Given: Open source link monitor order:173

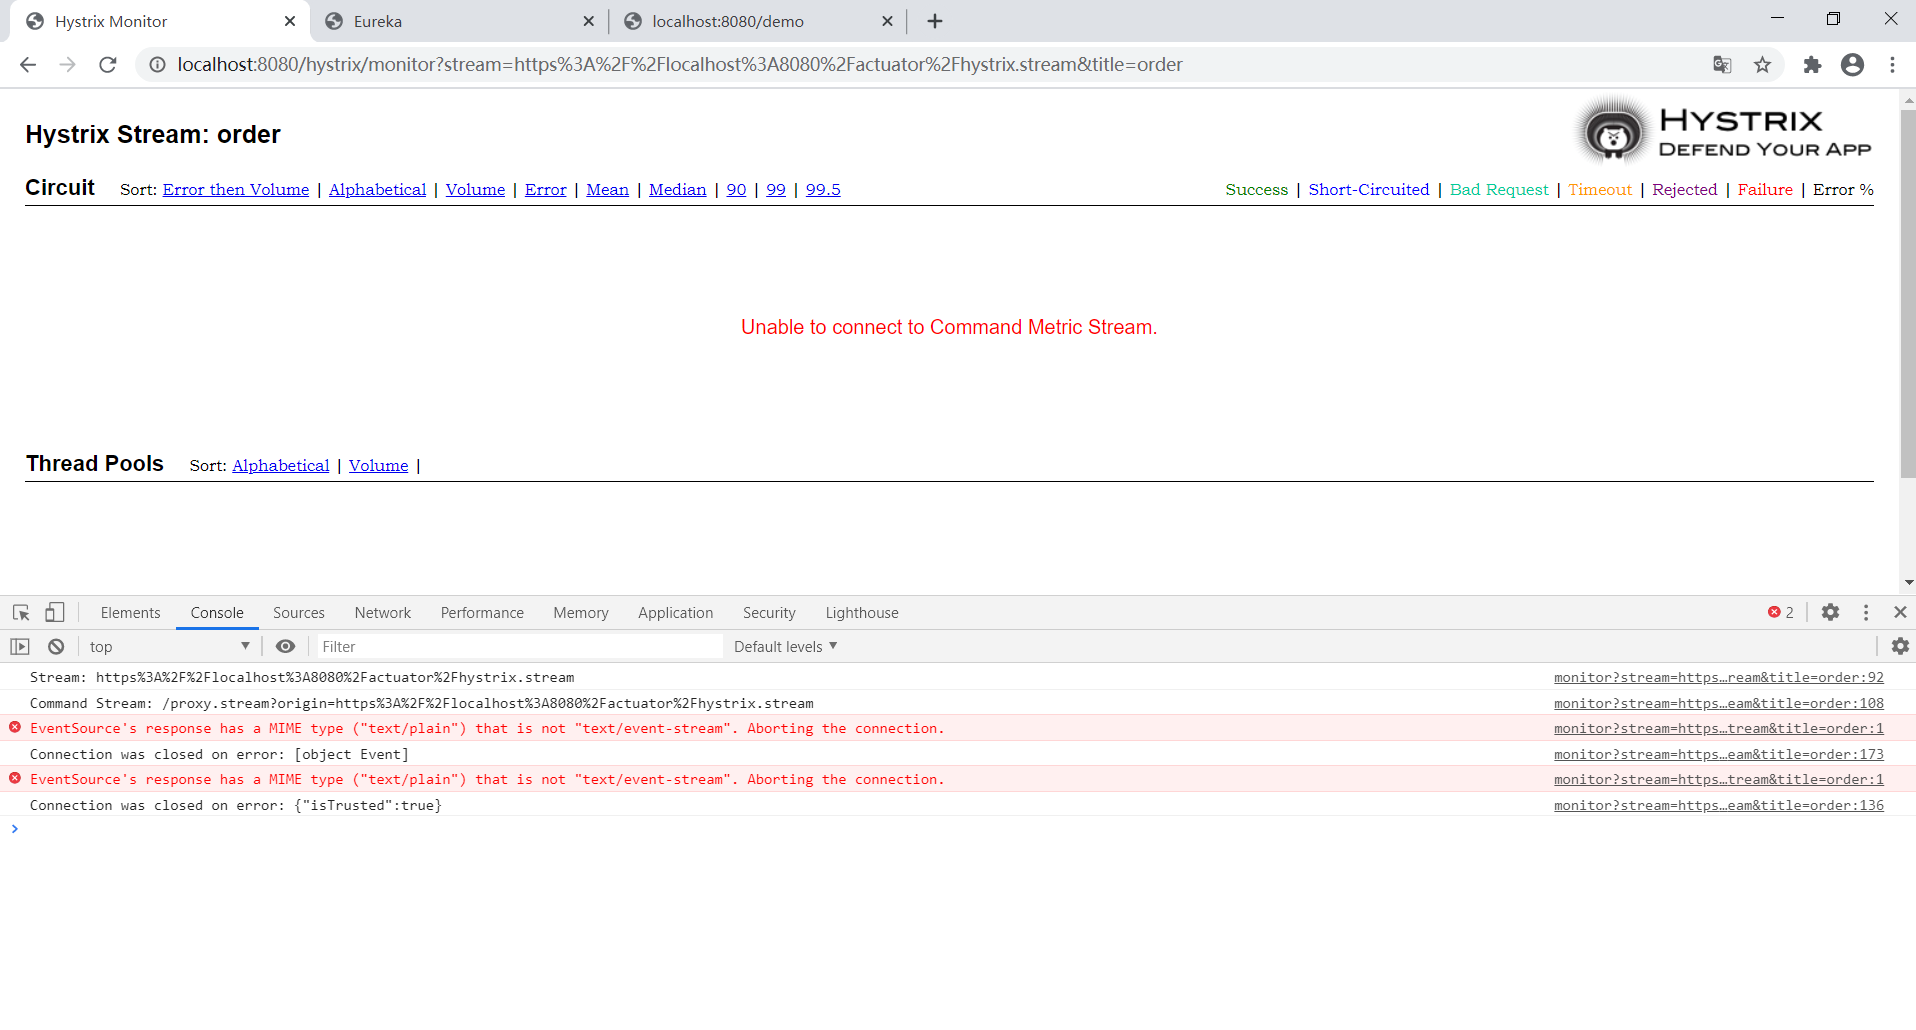Looking at the screenshot, I should click(x=1718, y=755).
